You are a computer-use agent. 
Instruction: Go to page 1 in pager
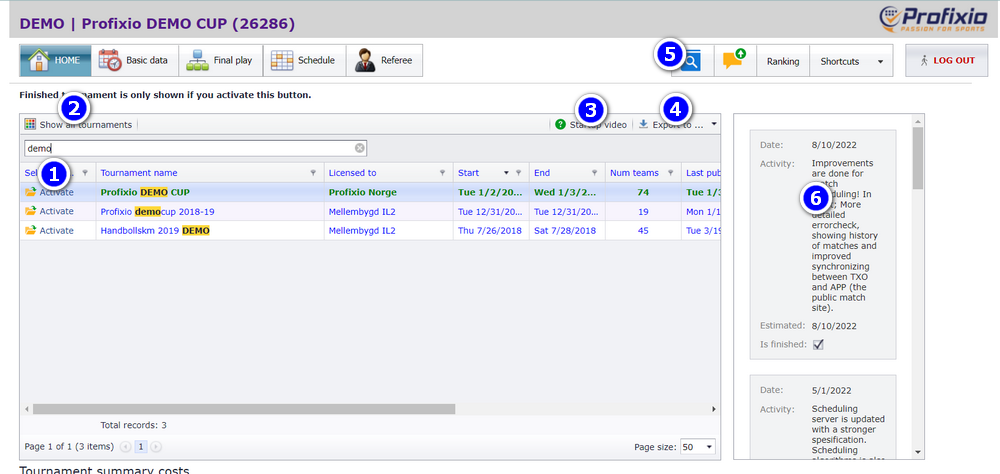(140, 447)
